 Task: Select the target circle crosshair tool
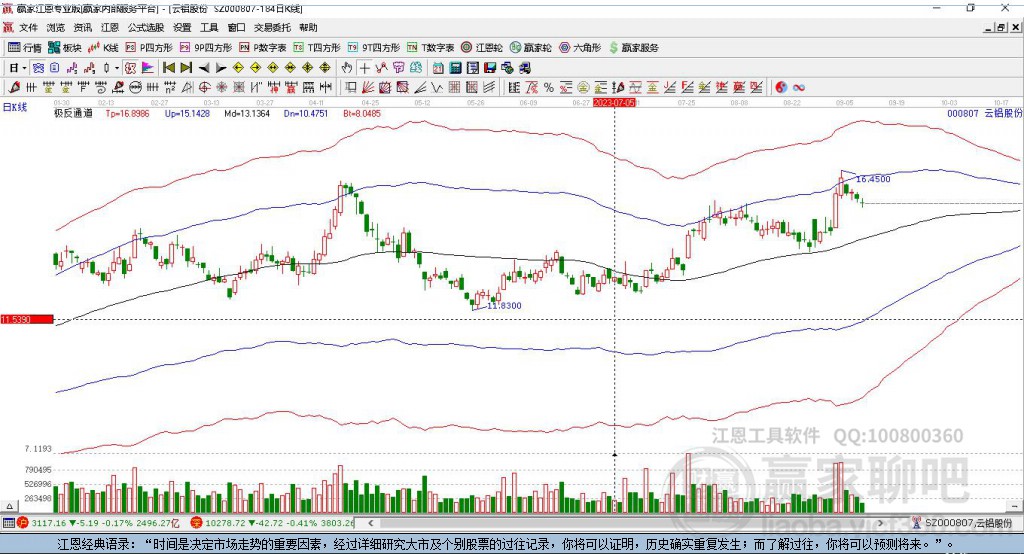coord(204,88)
